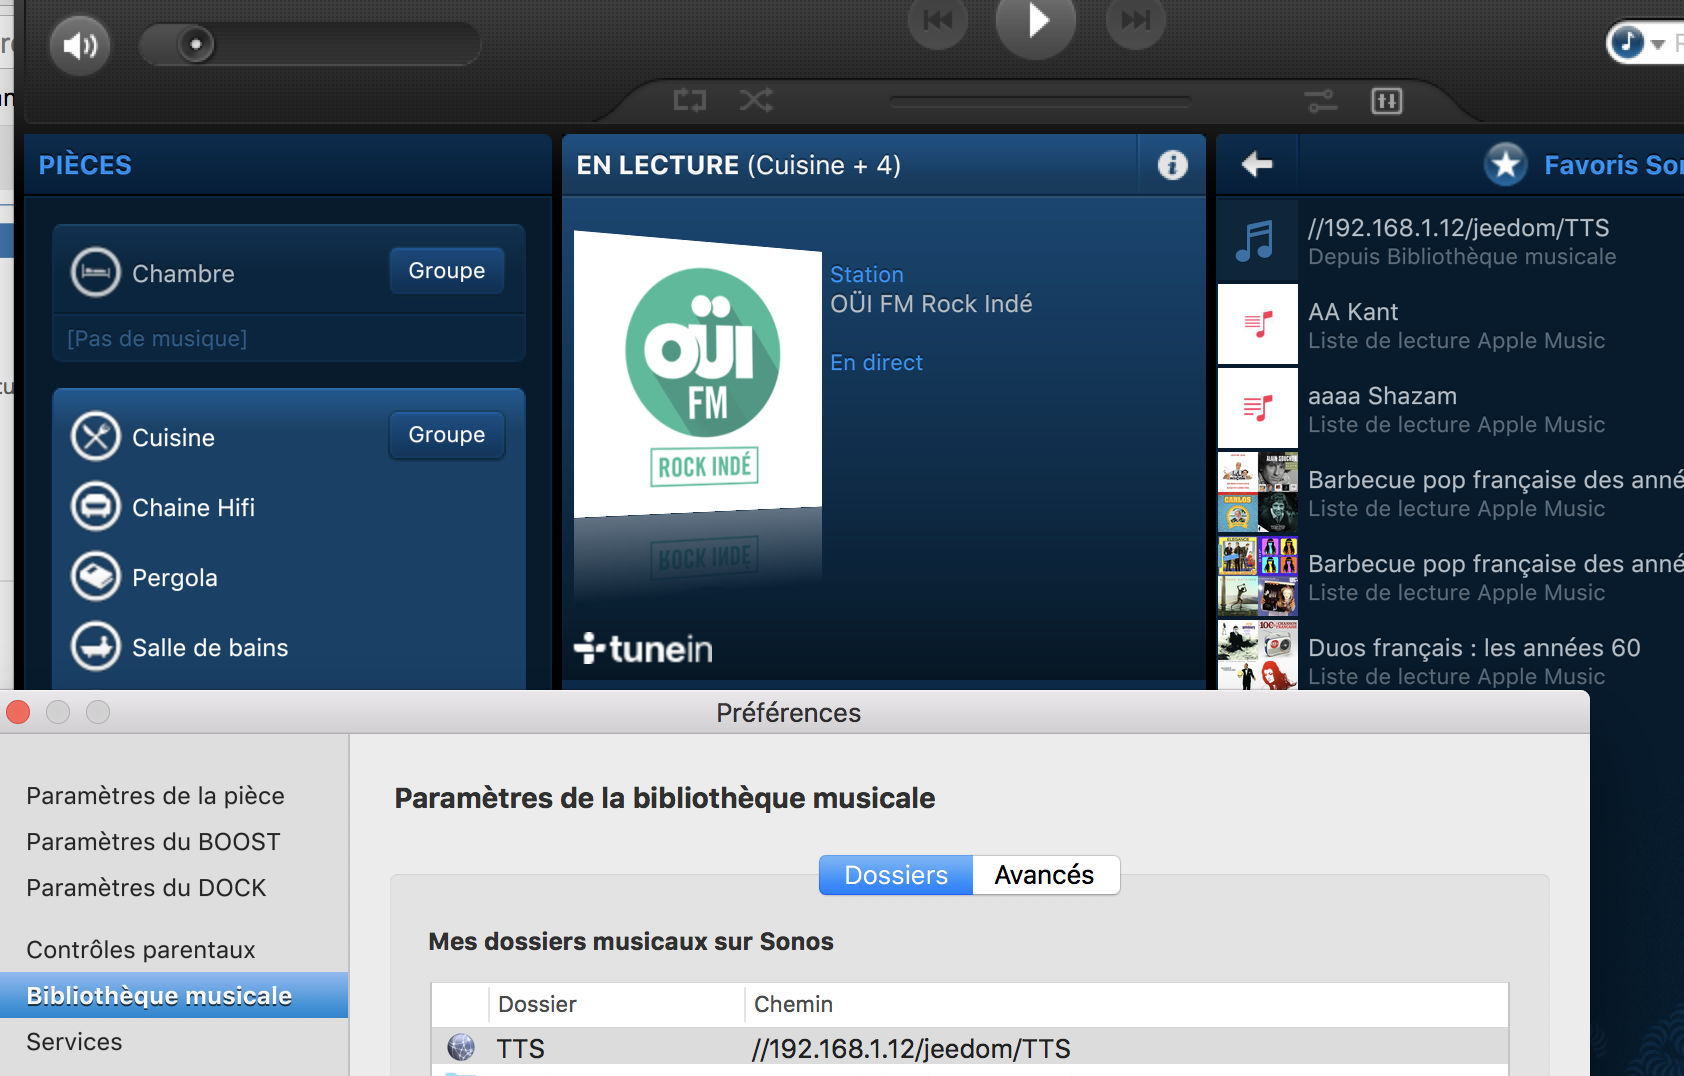Image resolution: width=1684 pixels, height=1076 pixels.
Task: Select the Cuisine room icon
Action: (96, 437)
